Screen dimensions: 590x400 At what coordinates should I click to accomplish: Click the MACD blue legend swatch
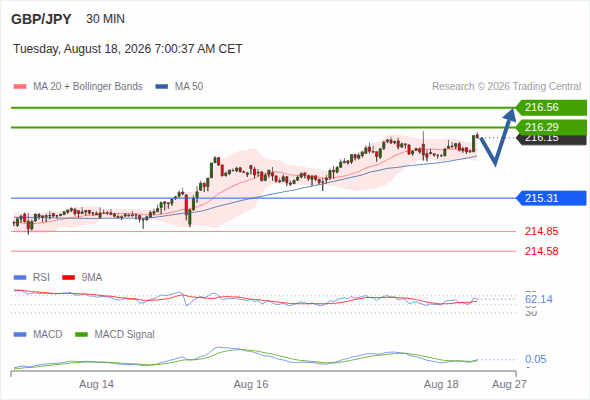click(x=20, y=335)
